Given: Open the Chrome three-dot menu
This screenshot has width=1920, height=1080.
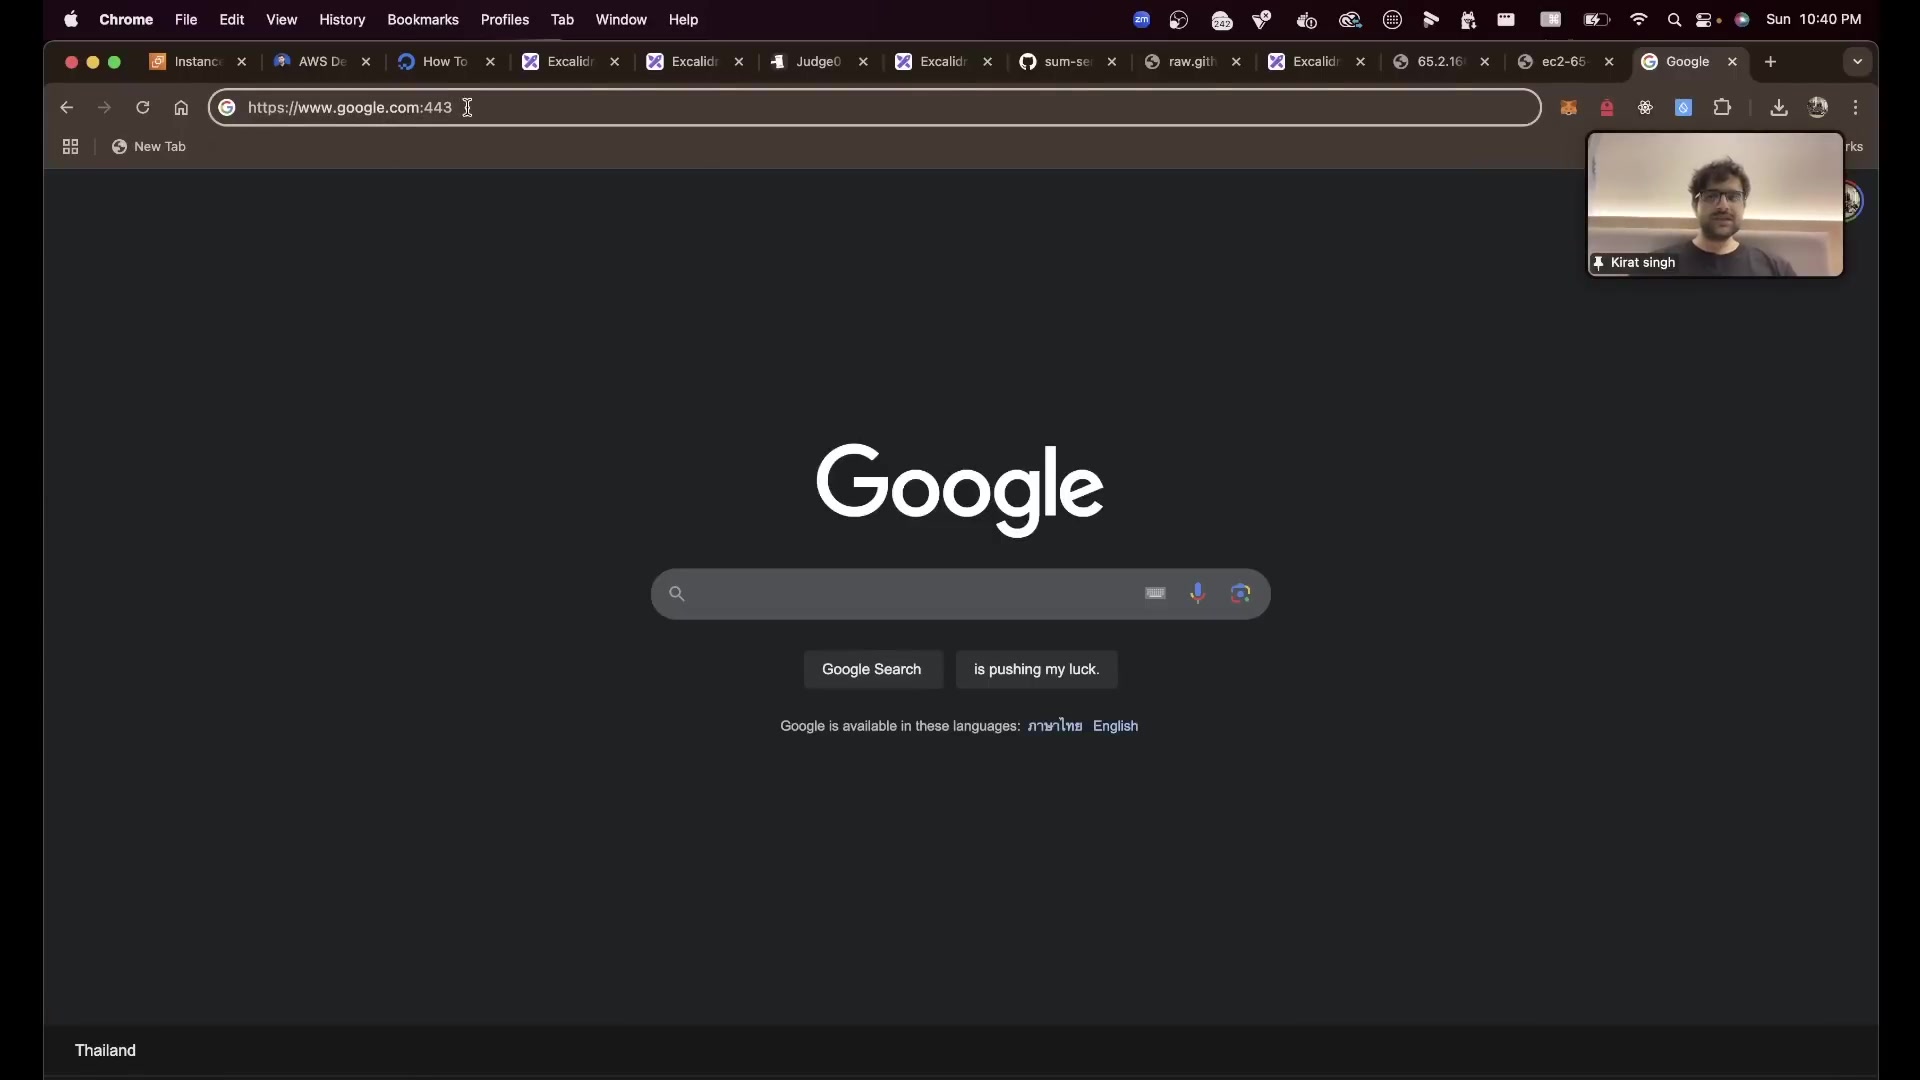Looking at the screenshot, I should [x=1857, y=108].
